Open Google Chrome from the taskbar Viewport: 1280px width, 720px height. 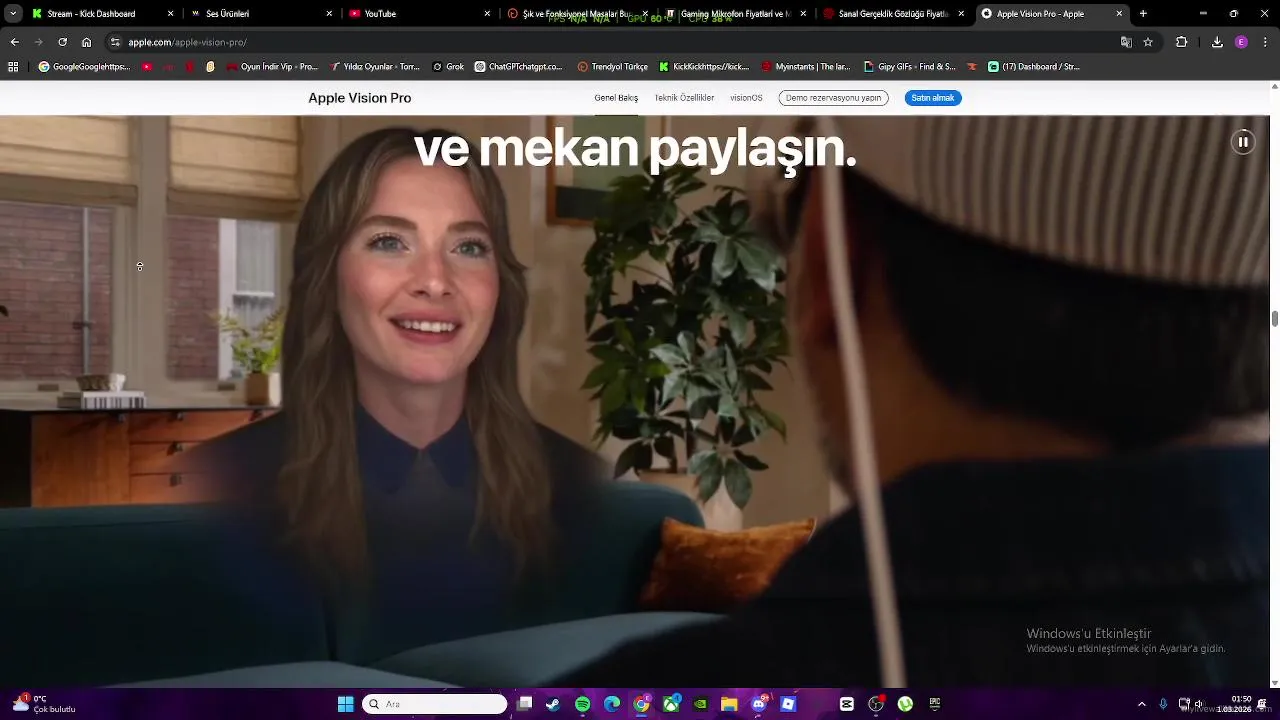pyautogui.click(x=641, y=704)
